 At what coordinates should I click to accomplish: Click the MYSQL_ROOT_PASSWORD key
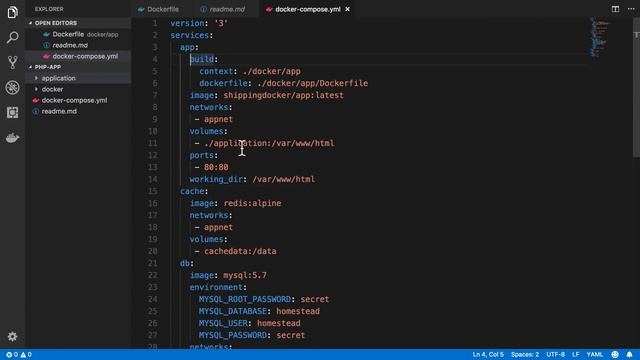245,299
